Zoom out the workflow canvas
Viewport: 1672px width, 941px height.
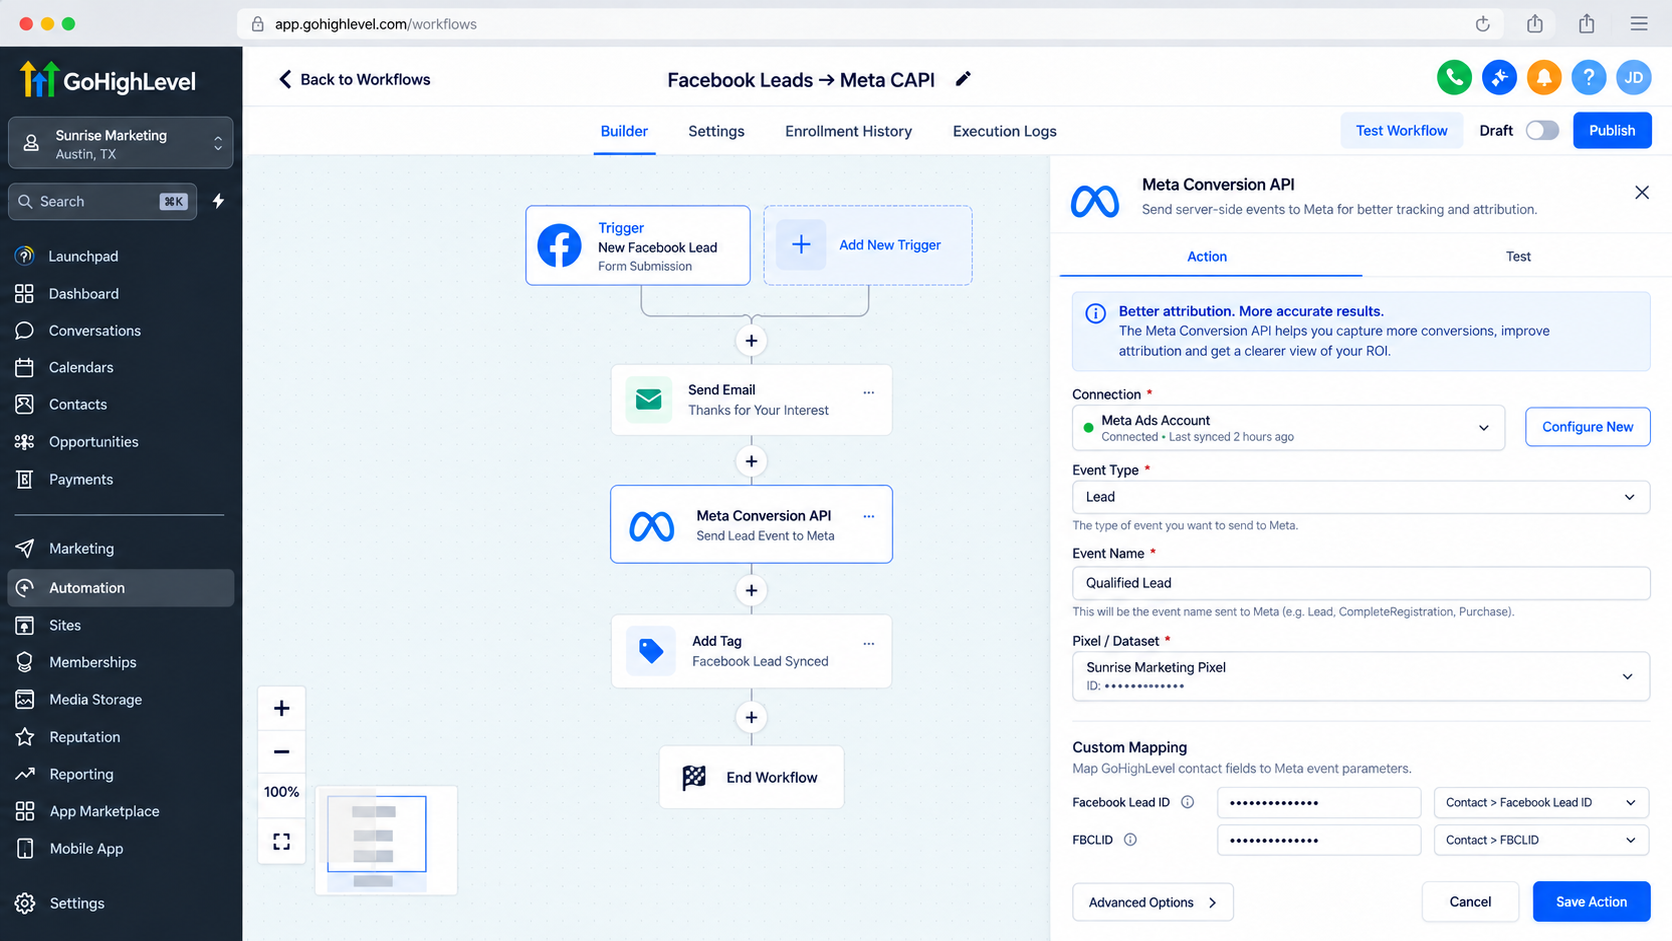pyautogui.click(x=282, y=751)
